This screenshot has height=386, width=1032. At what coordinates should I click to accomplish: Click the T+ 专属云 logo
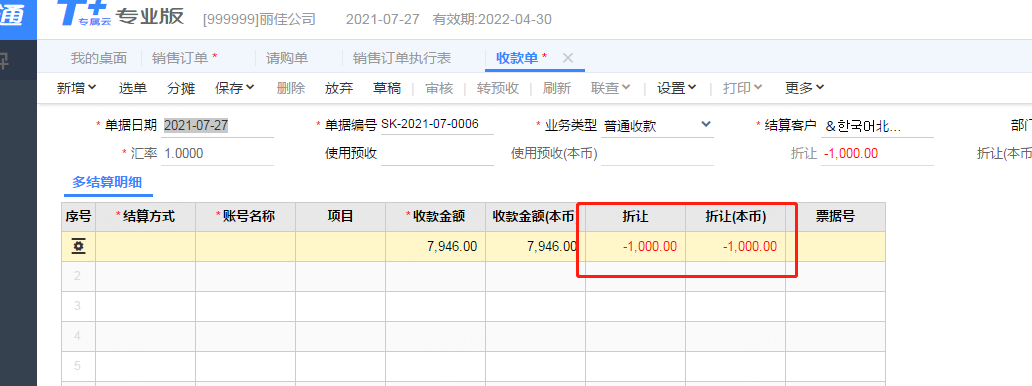(x=84, y=13)
